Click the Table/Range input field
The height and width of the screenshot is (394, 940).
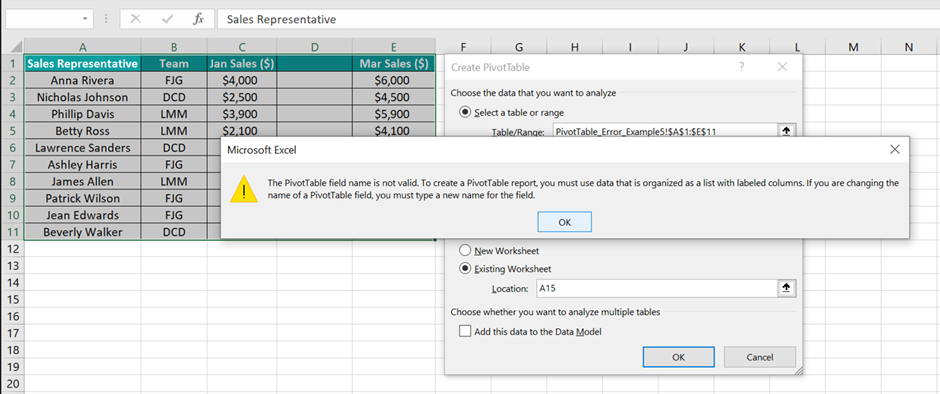pyautogui.click(x=665, y=131)
